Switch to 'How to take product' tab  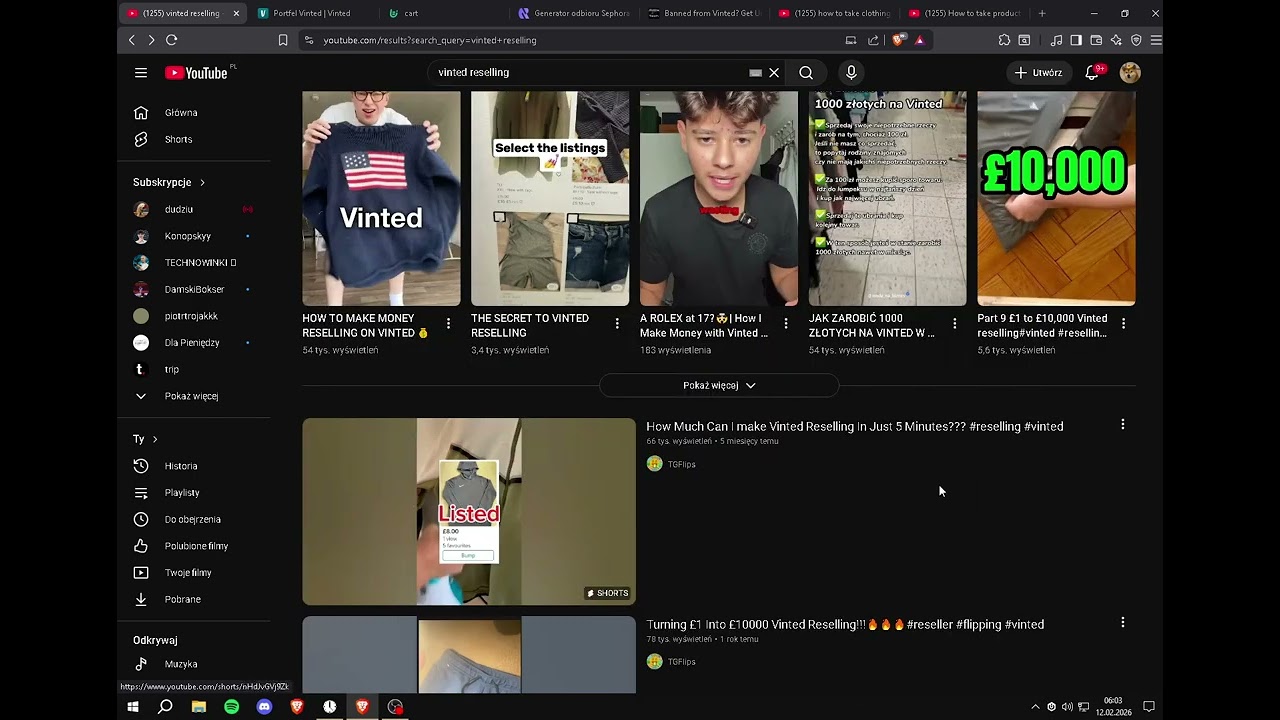[x=965, y=13]
